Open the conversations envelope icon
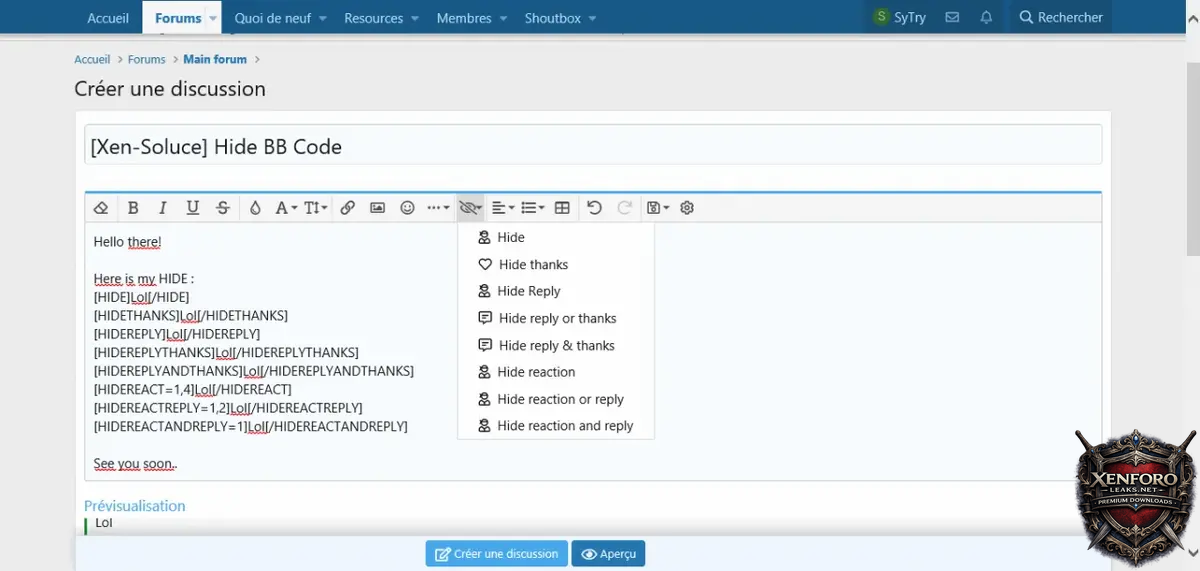 click(952, 18)
